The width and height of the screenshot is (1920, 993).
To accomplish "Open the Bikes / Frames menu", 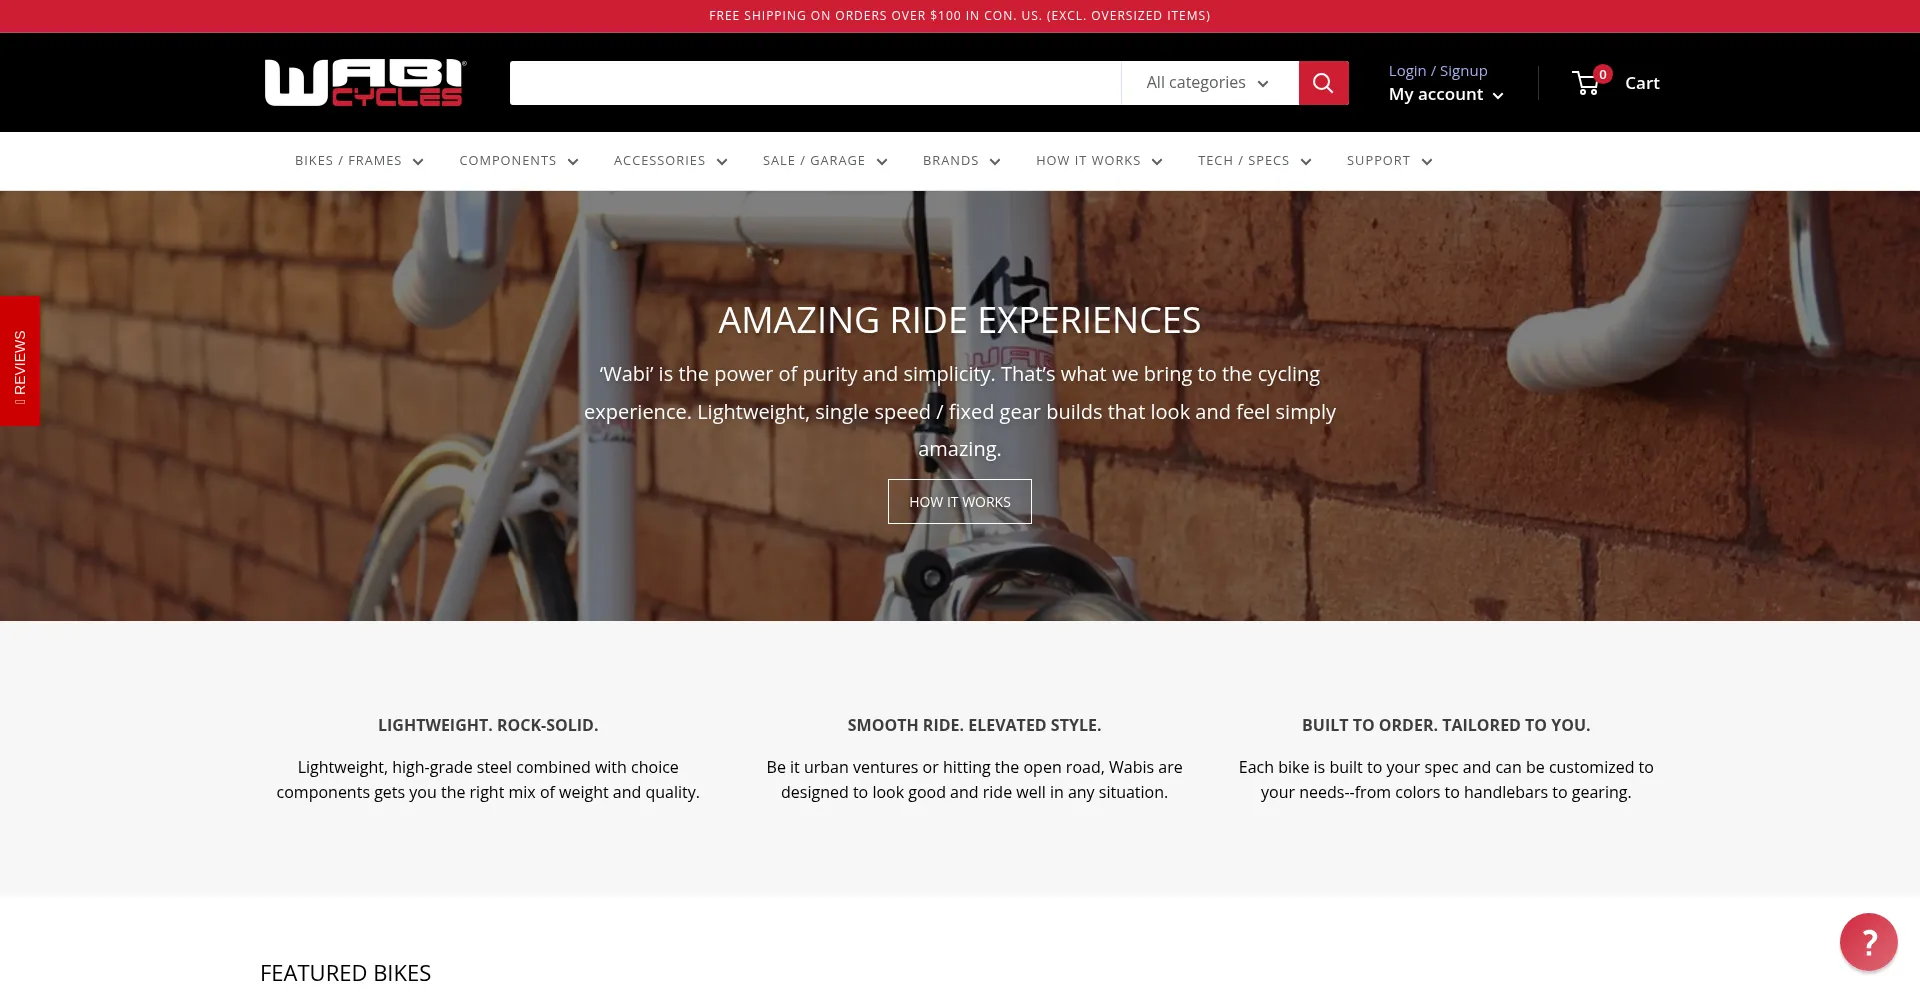I will pyautogui.click(x=359, y=161).
